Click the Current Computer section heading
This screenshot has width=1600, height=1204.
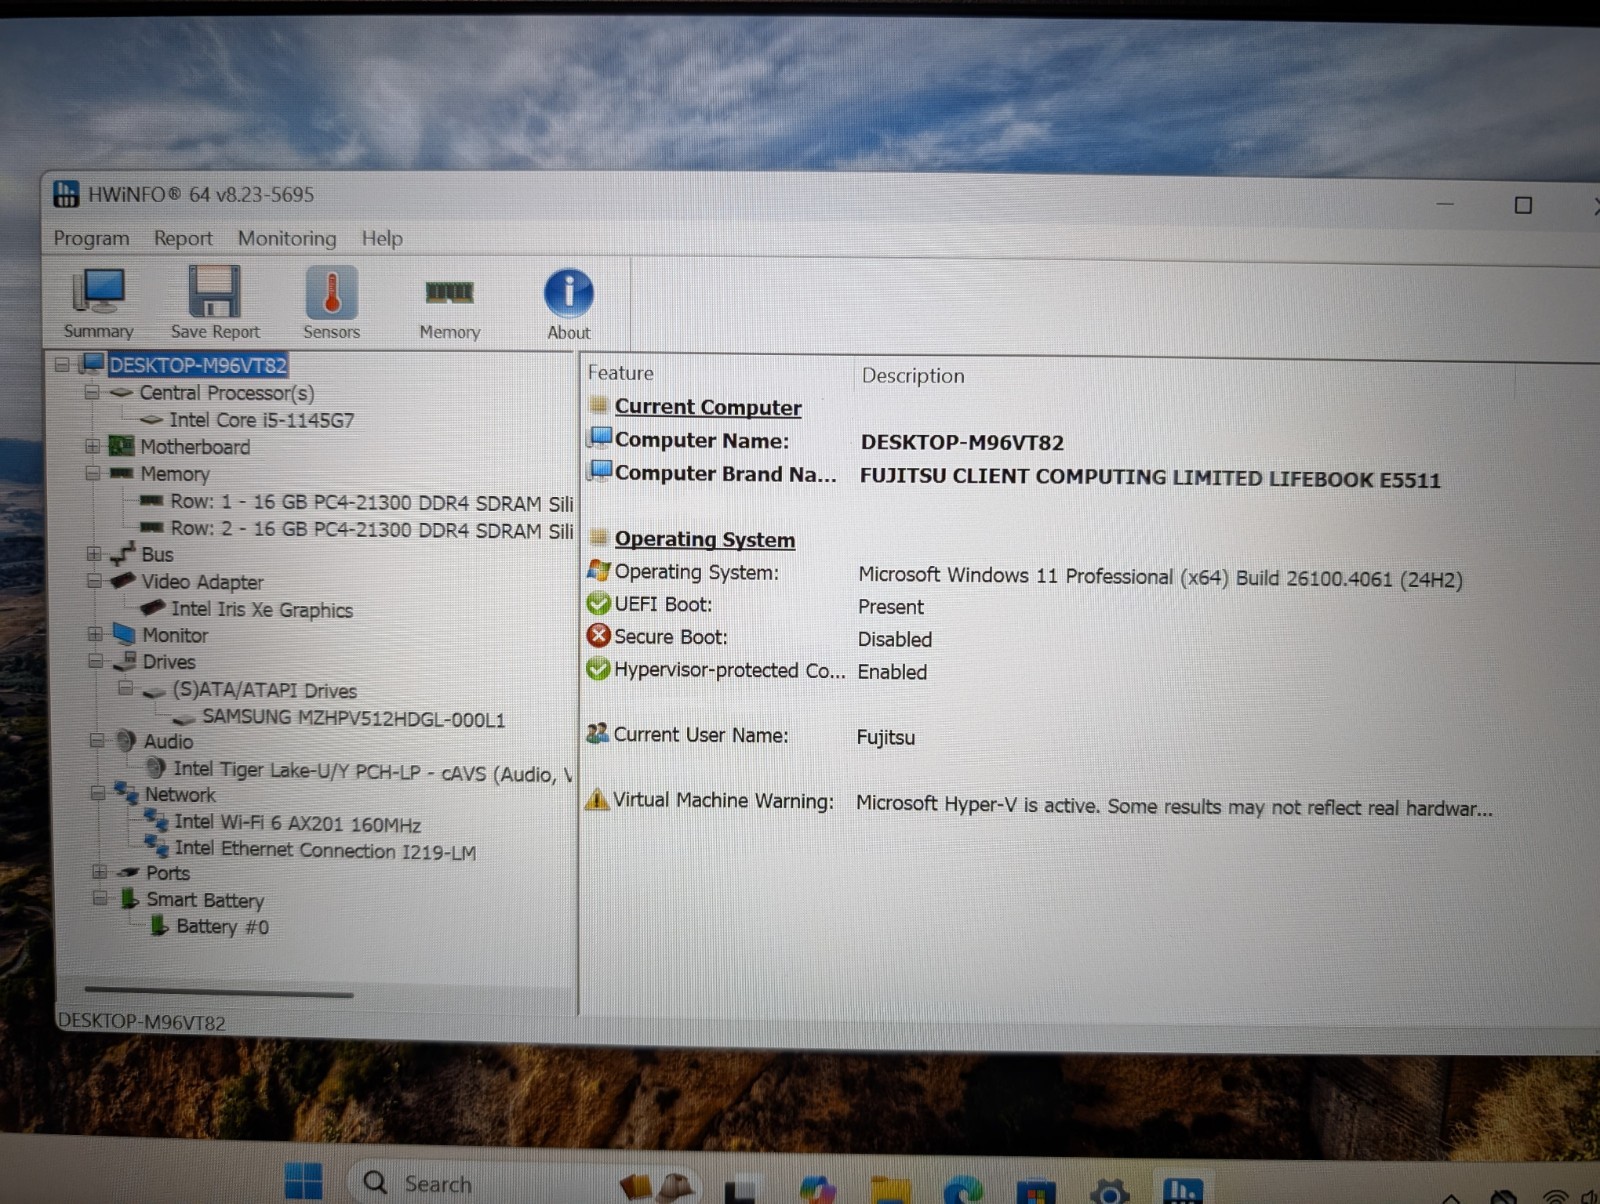(708, 407)
